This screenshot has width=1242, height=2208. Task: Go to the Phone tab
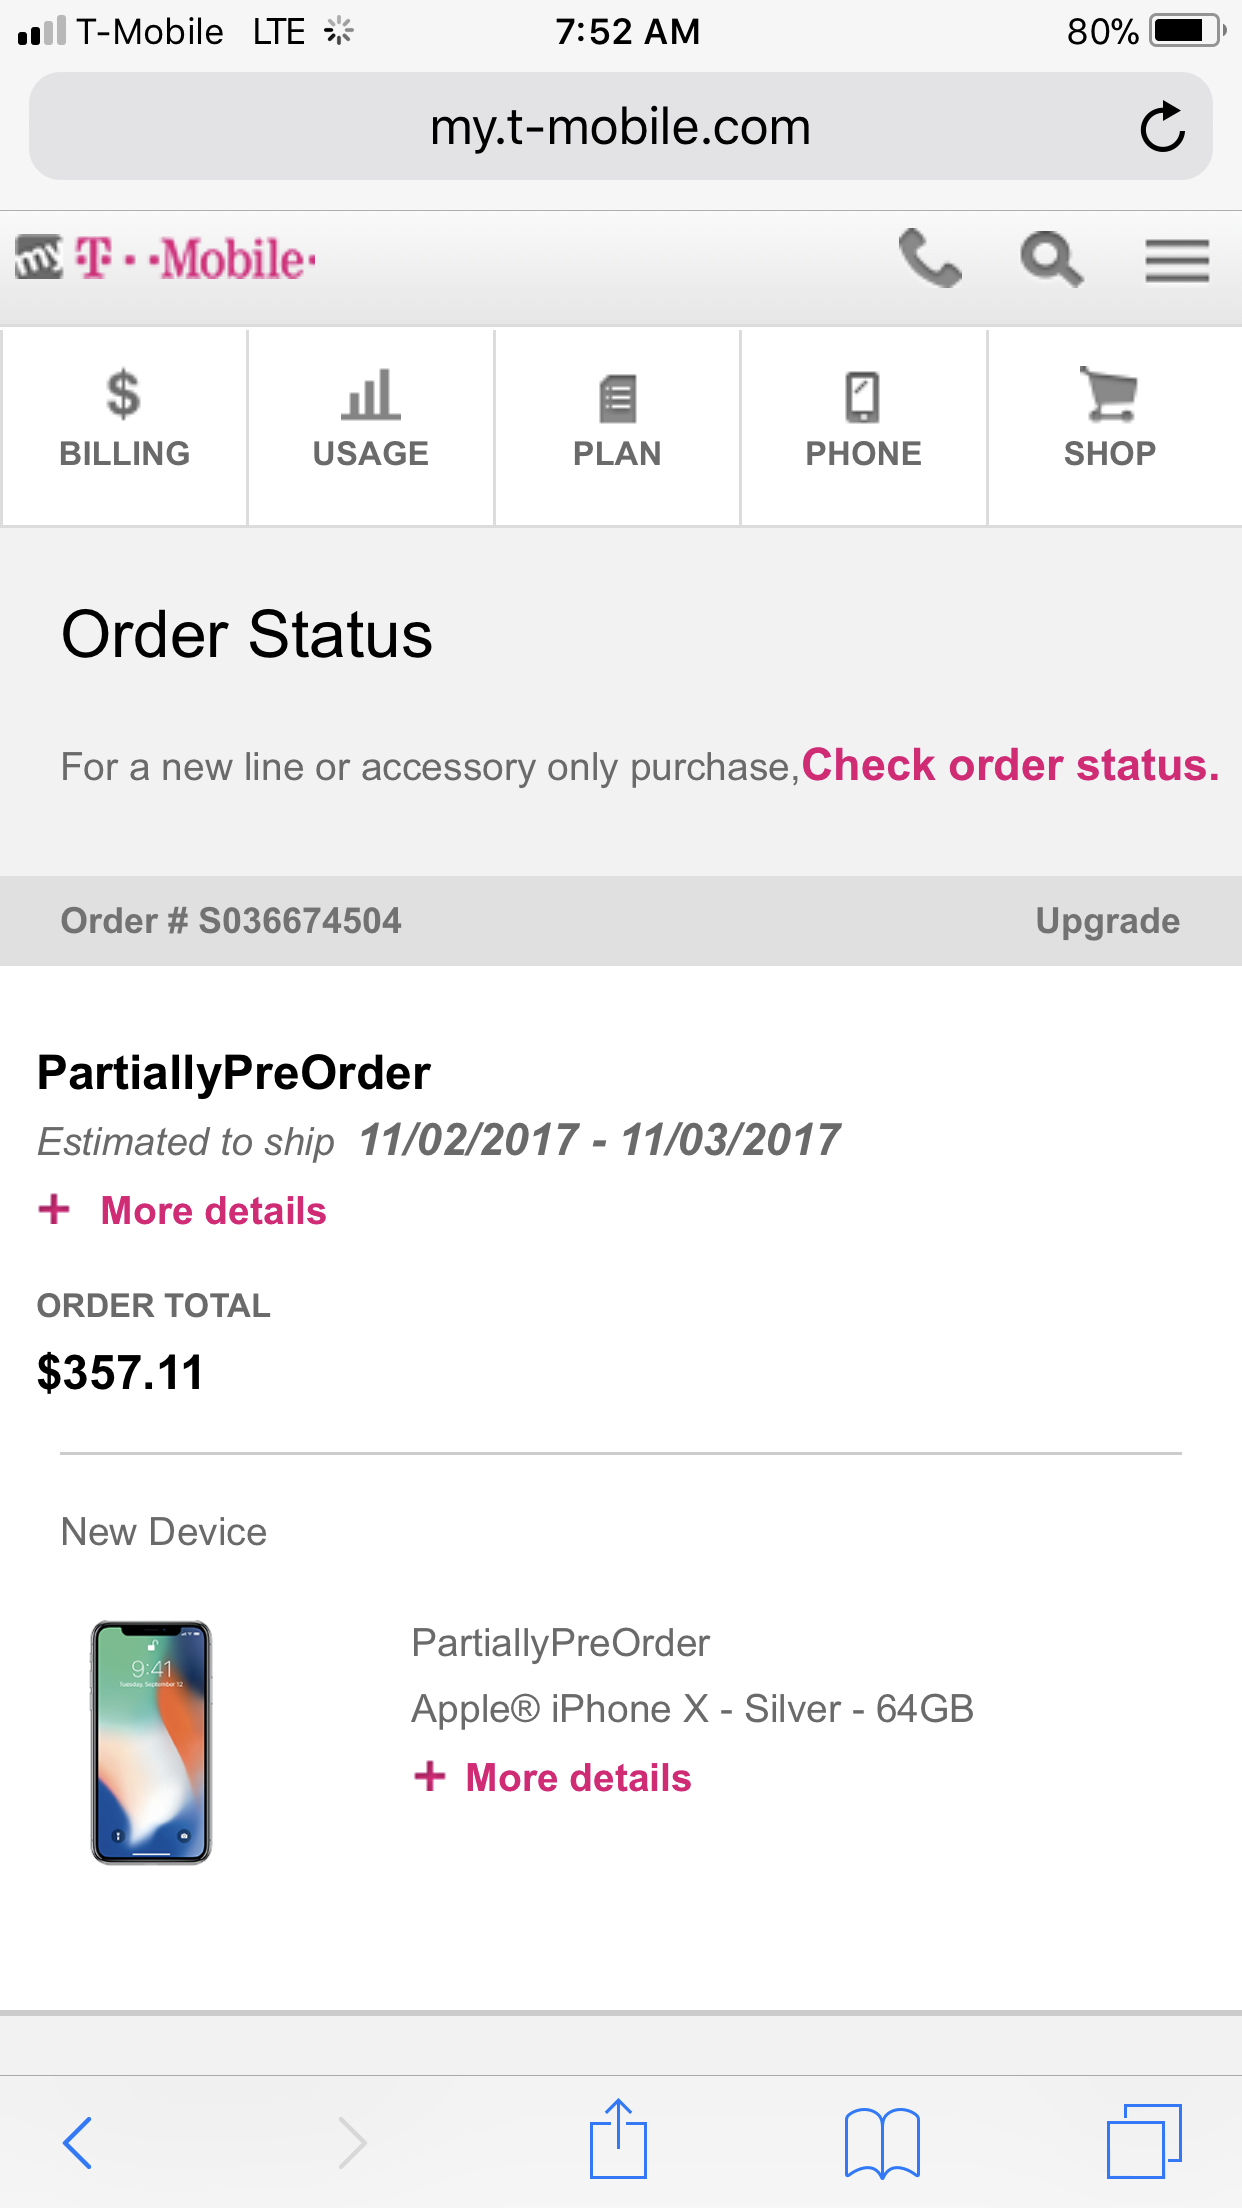864,427
